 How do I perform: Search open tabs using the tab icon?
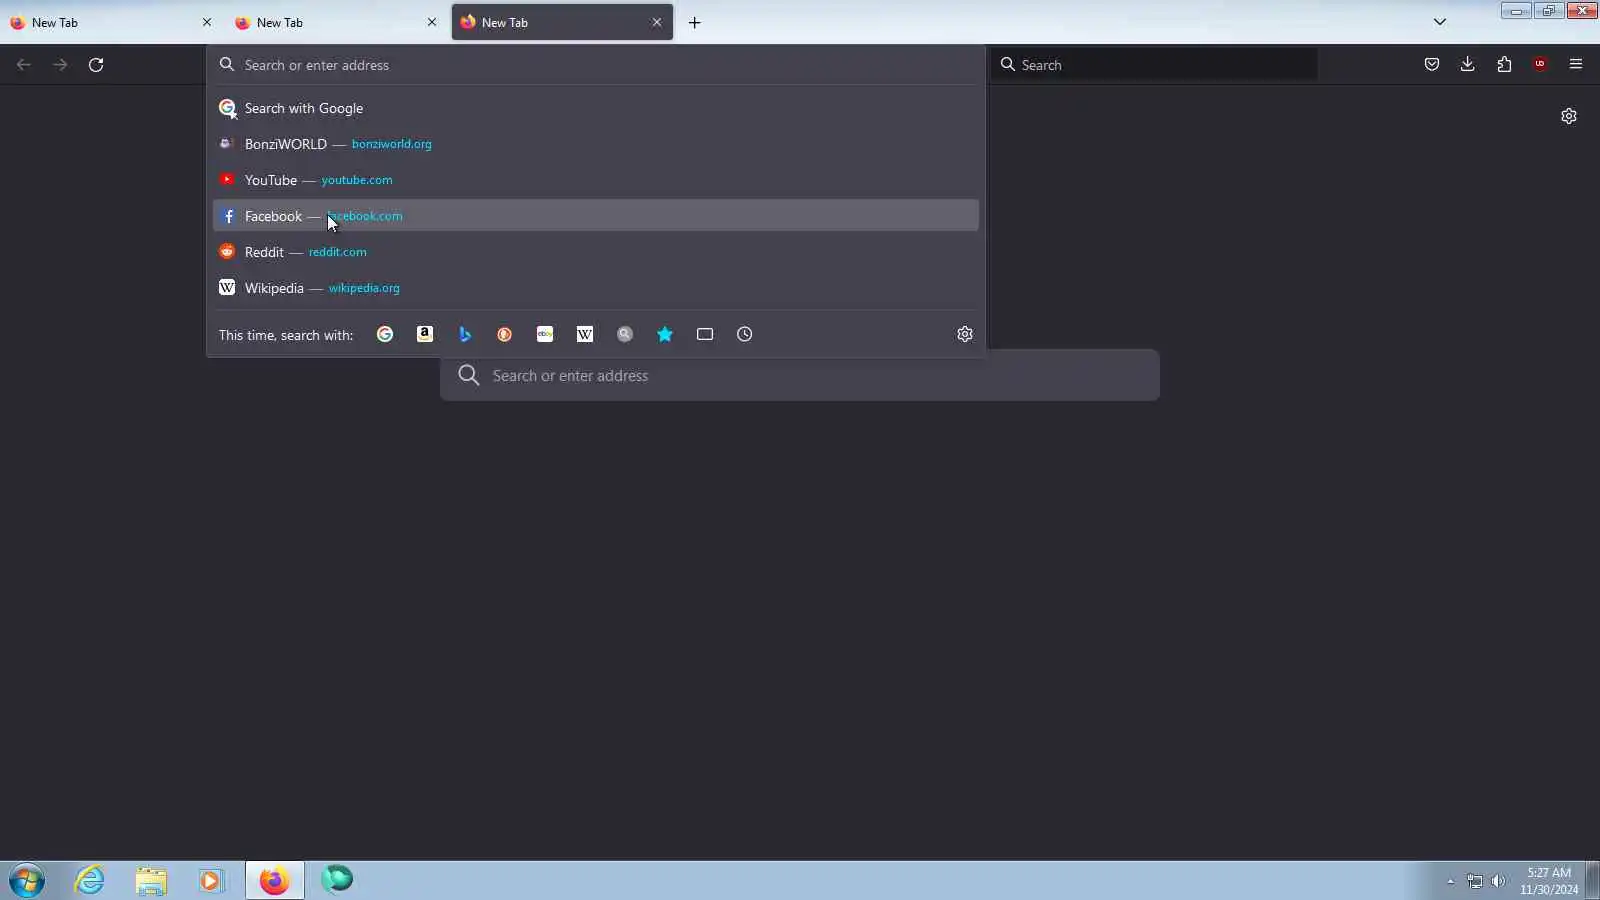pyautogui.click(x=705, y=334)
